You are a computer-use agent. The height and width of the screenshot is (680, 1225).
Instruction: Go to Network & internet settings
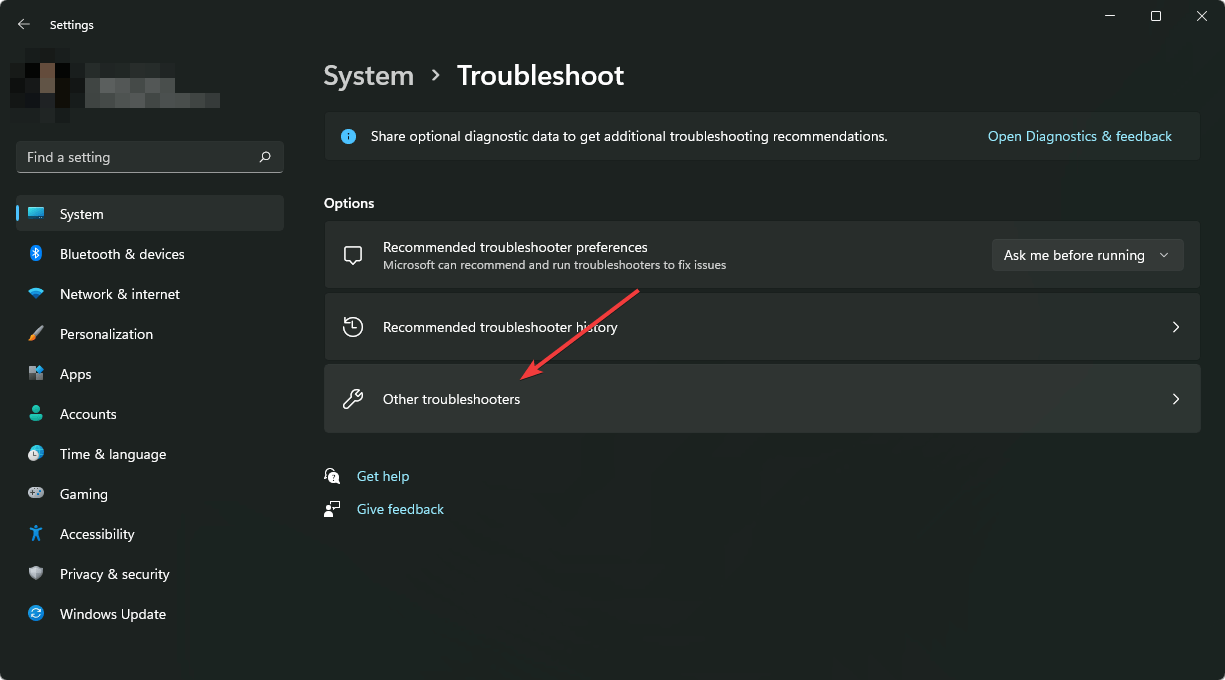150,294
